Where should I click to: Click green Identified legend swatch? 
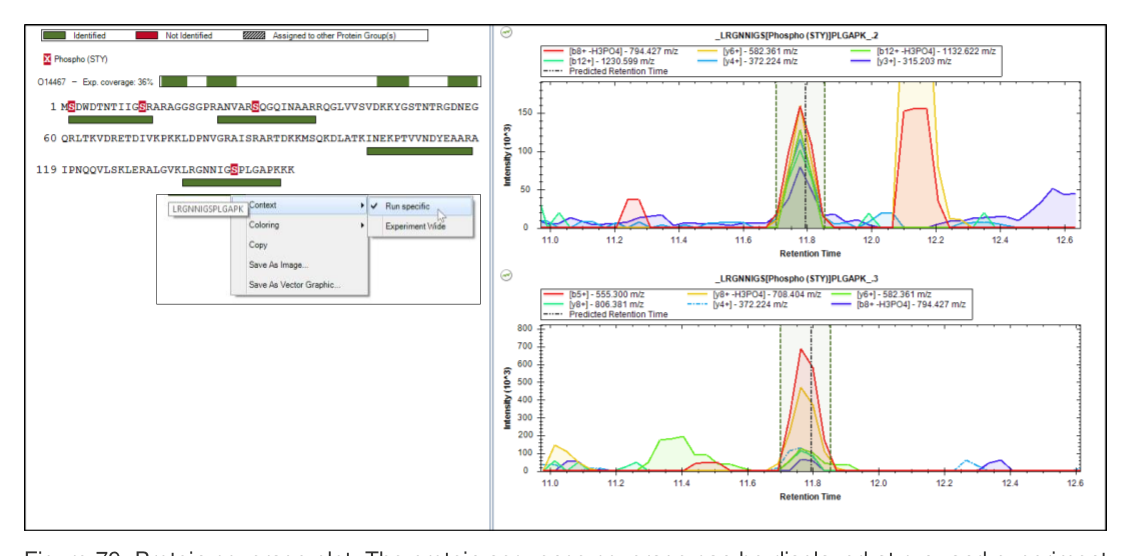point(55,35)
